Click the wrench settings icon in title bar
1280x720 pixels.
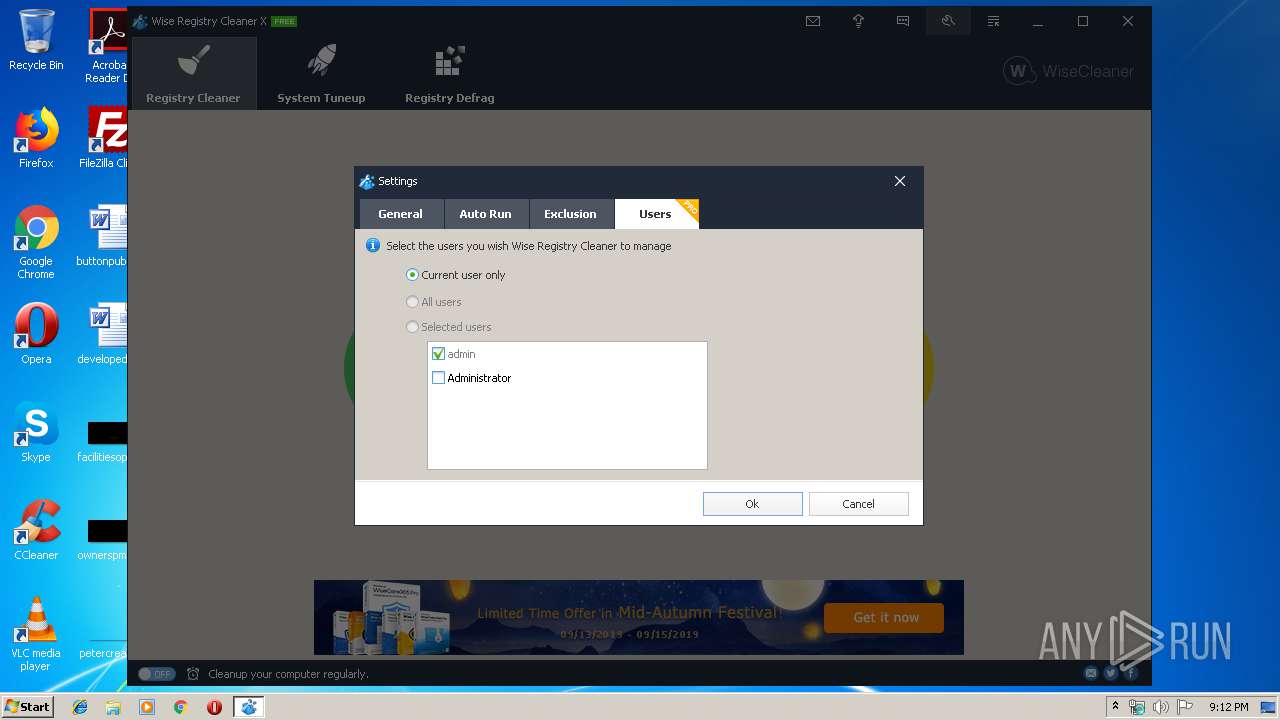click(948, 21)
